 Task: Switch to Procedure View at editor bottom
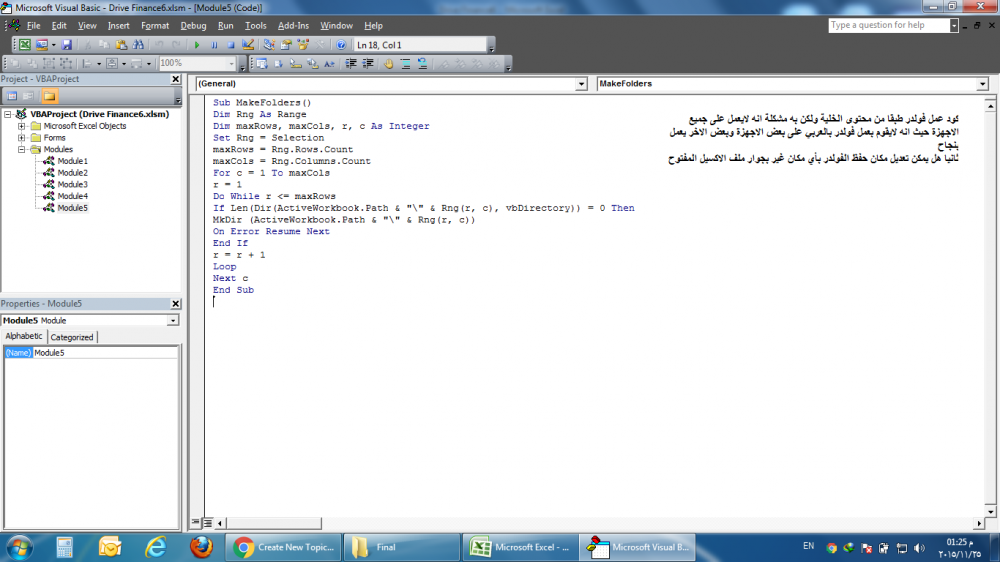pos(196,522)
